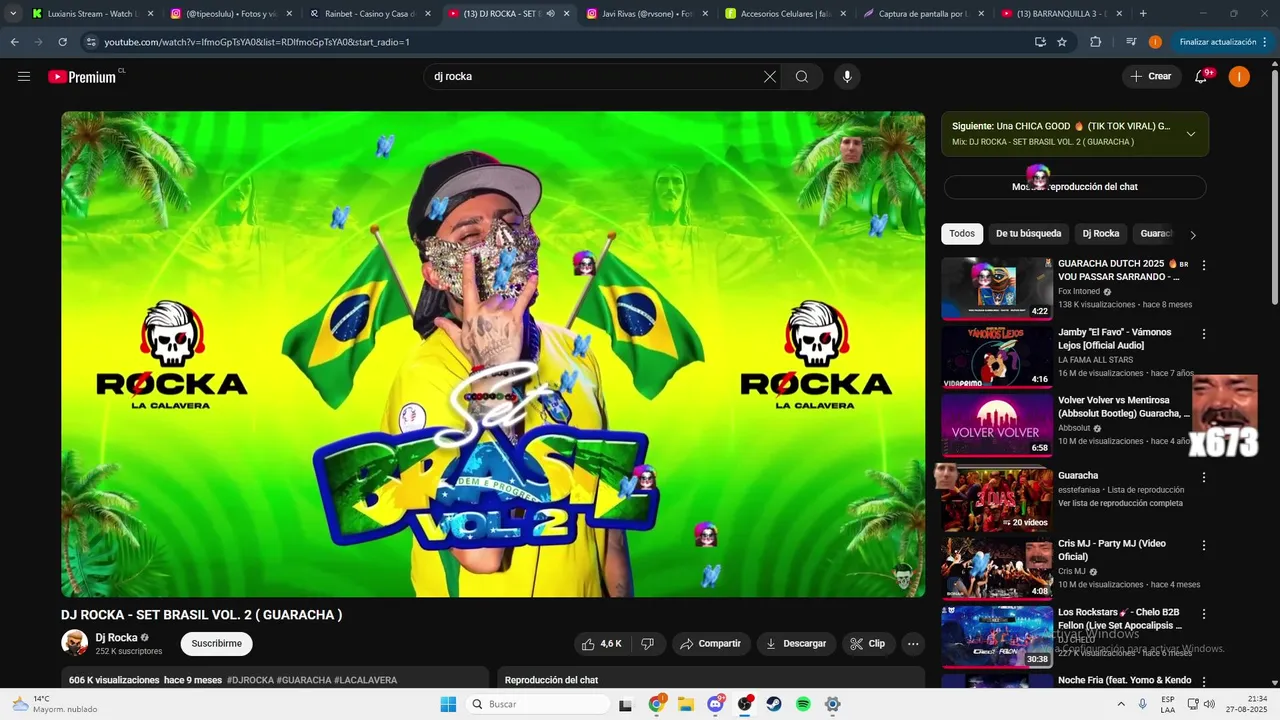Image resolution: width=1280 pixels, height=720 pixels.
Task: Go to YouTube Premium home logo
Action: (x=83, y=77)
